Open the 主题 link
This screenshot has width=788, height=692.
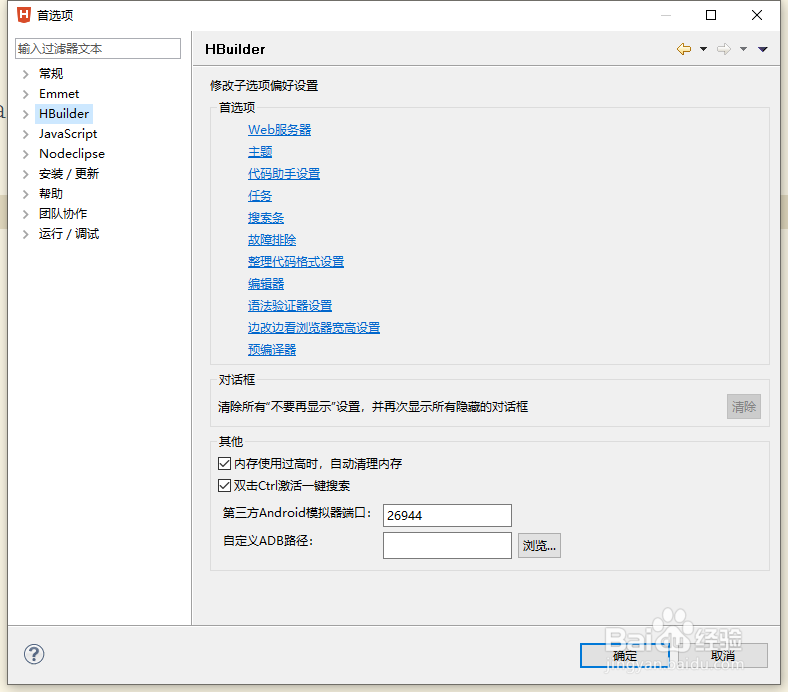pos(260,152)
